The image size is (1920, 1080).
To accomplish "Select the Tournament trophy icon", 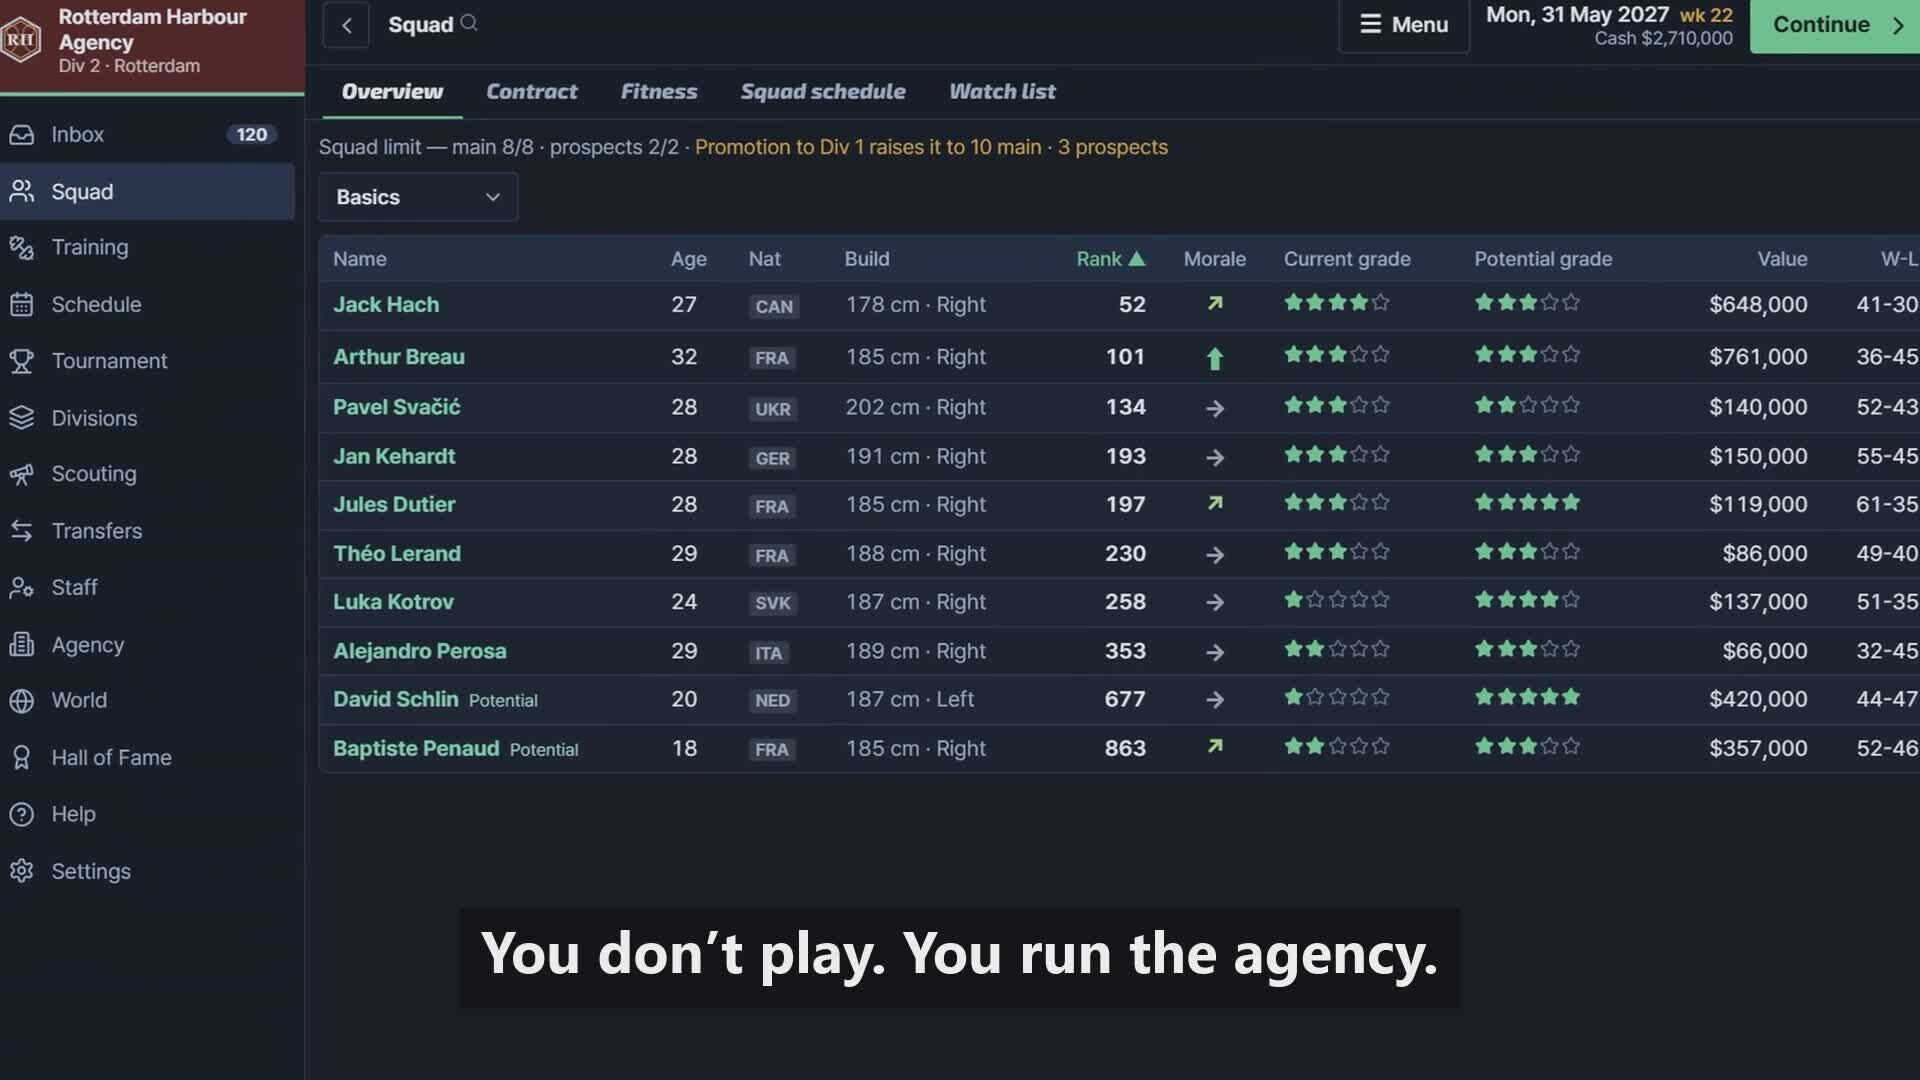I will tap(22, 361).
